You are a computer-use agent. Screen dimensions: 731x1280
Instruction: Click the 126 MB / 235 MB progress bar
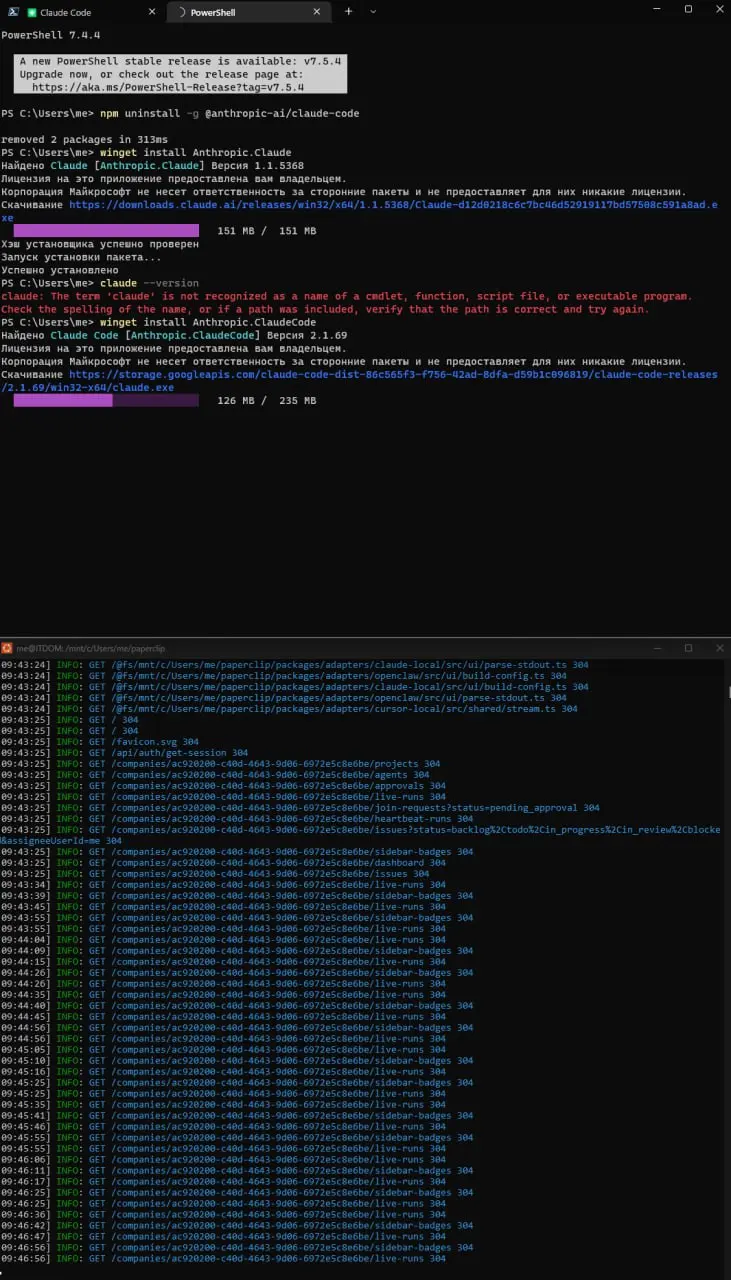click(106, 400)
